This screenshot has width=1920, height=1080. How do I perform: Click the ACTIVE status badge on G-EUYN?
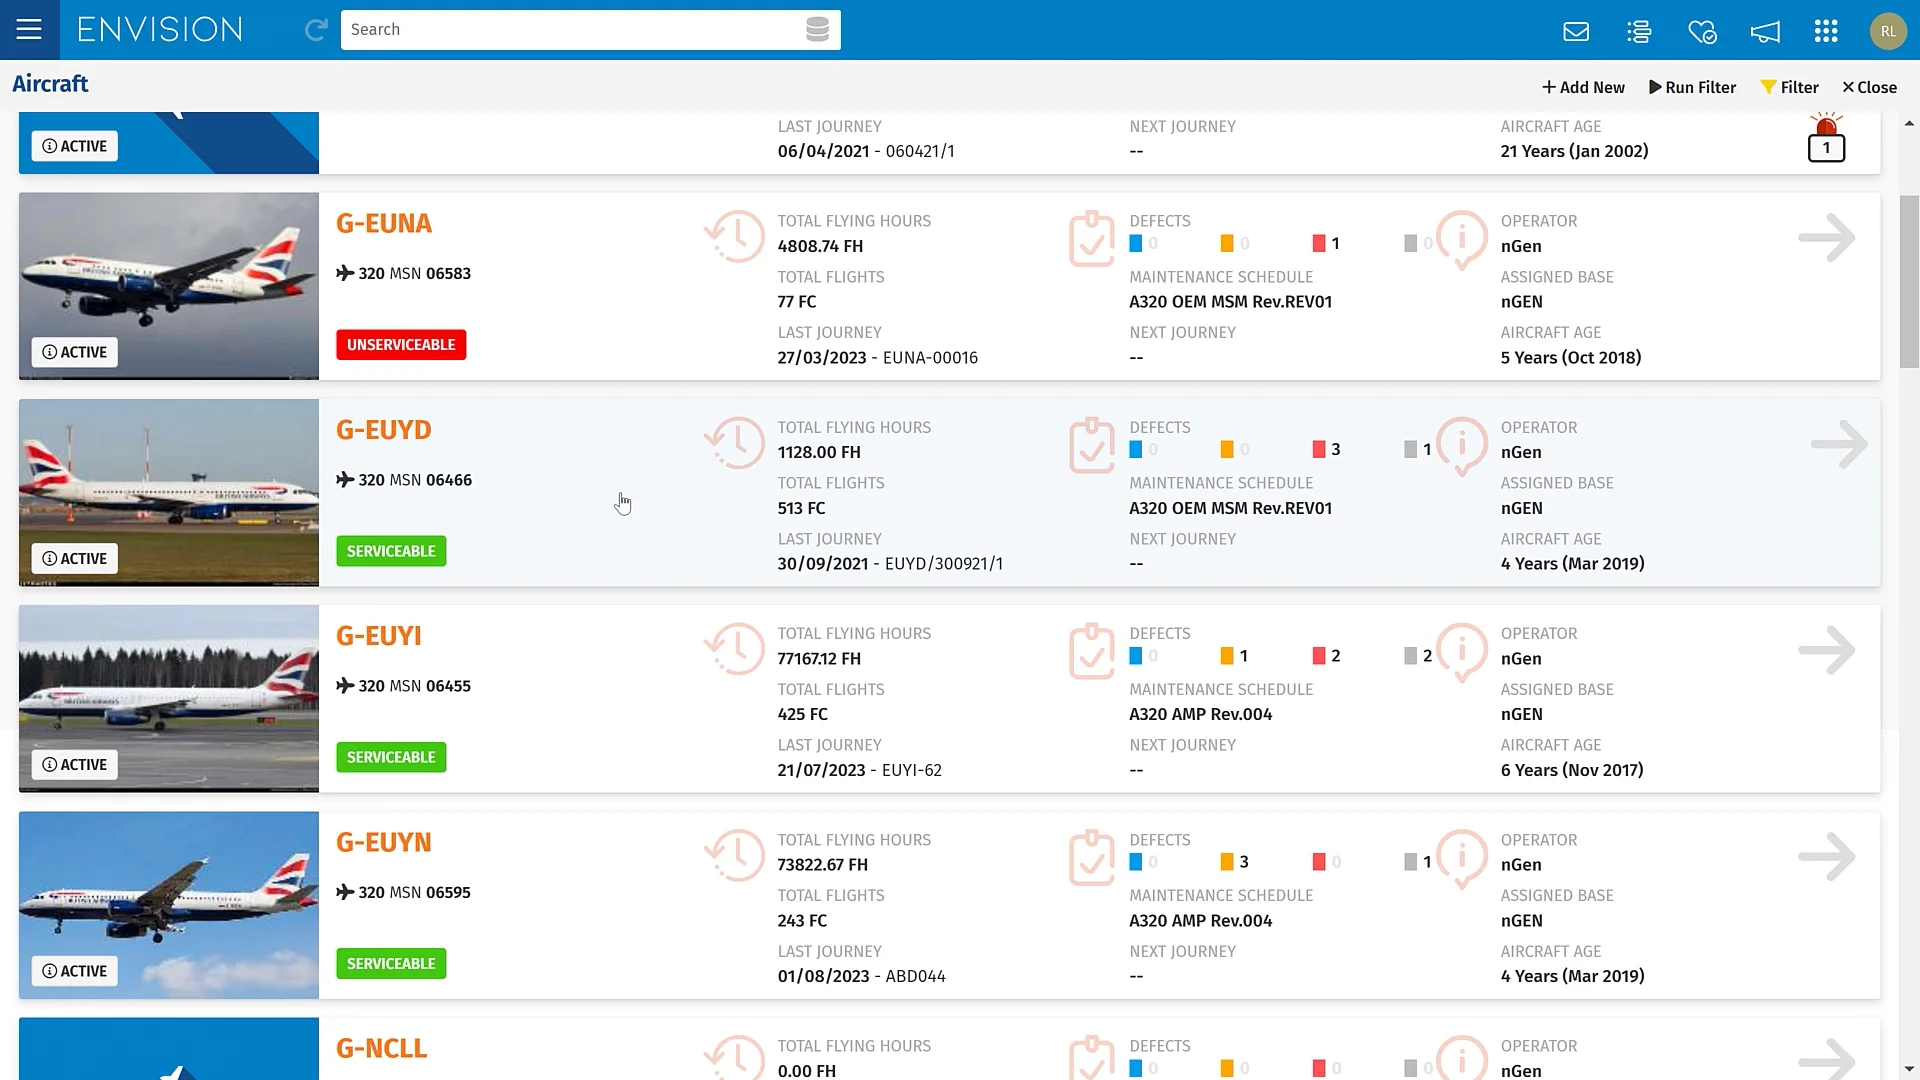tap(75, 971)
